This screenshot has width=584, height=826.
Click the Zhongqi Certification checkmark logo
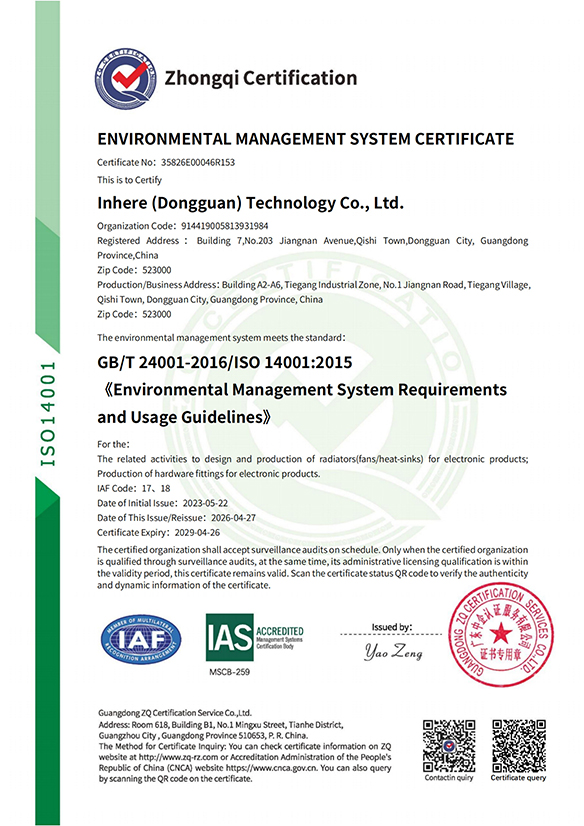(x=125, y=80)
